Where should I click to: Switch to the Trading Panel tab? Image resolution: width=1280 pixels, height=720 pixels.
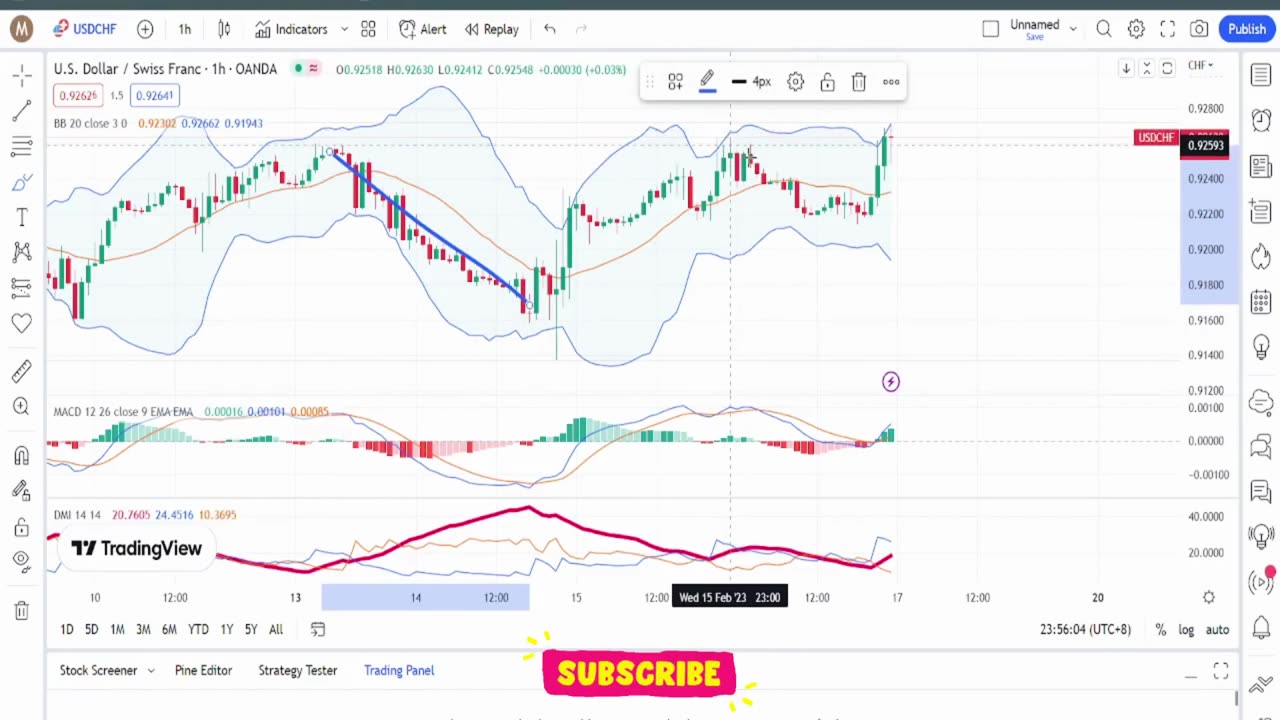[399, 670]
